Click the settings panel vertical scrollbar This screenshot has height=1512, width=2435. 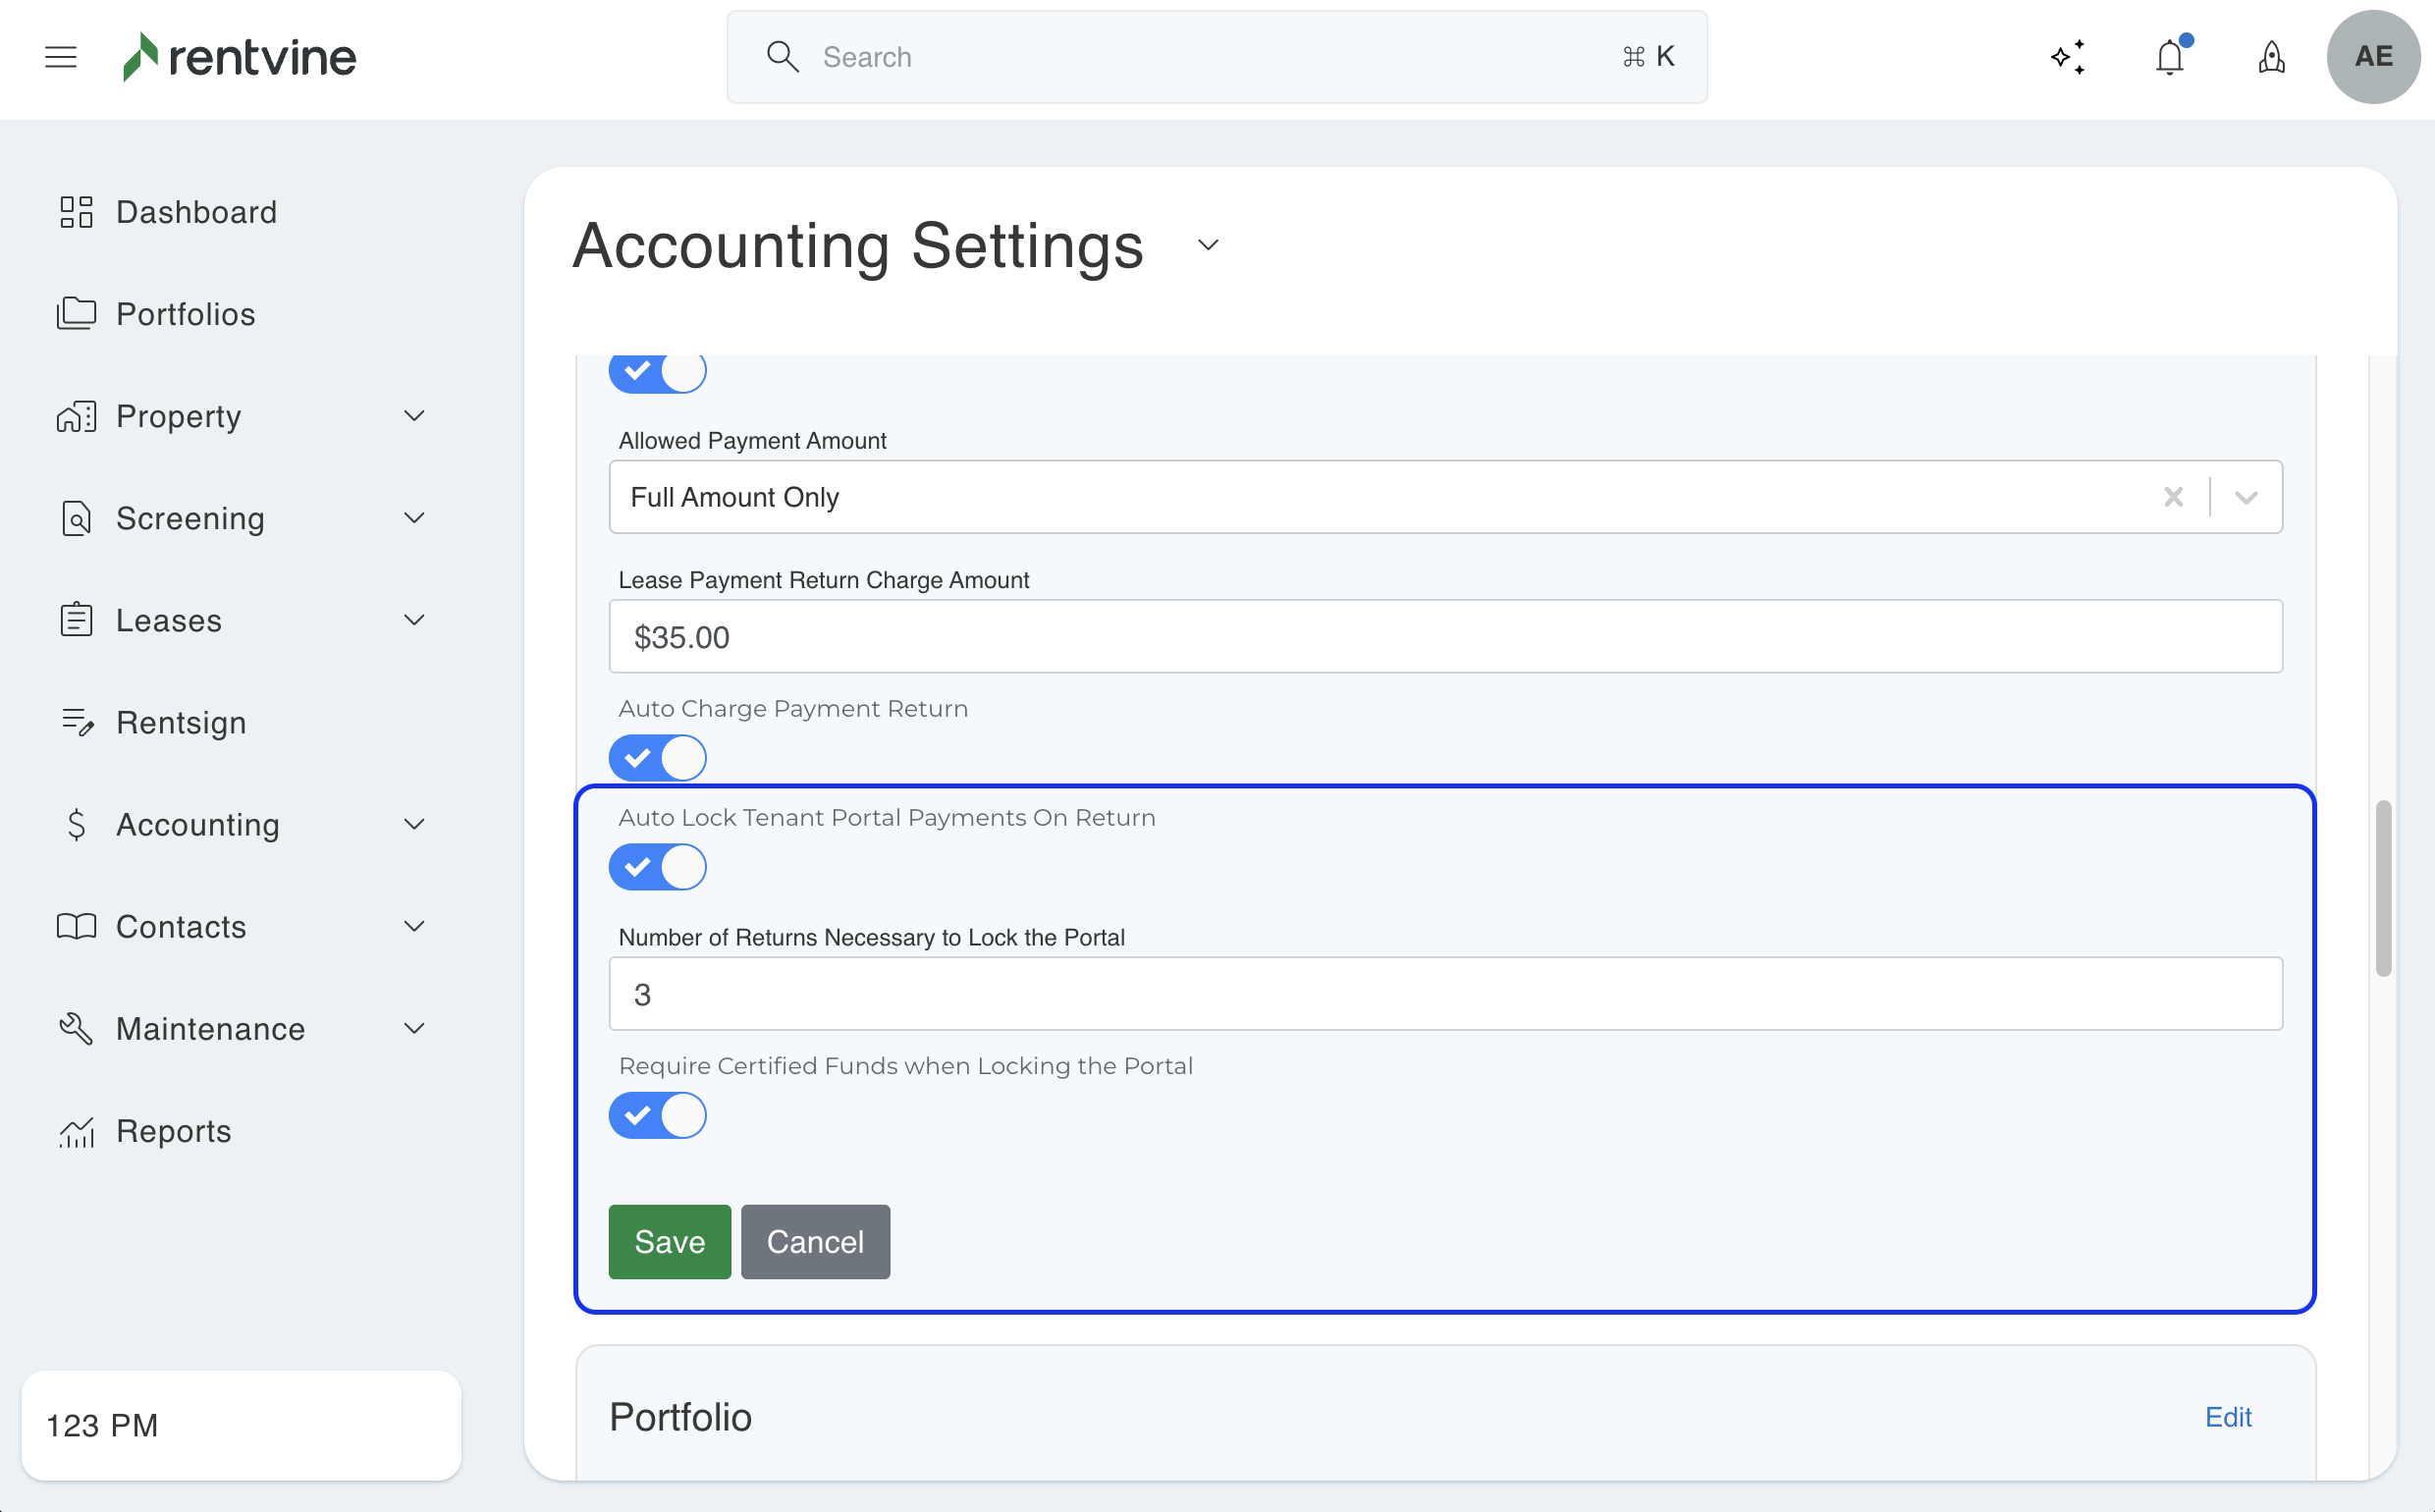[x=2383, y=887]
